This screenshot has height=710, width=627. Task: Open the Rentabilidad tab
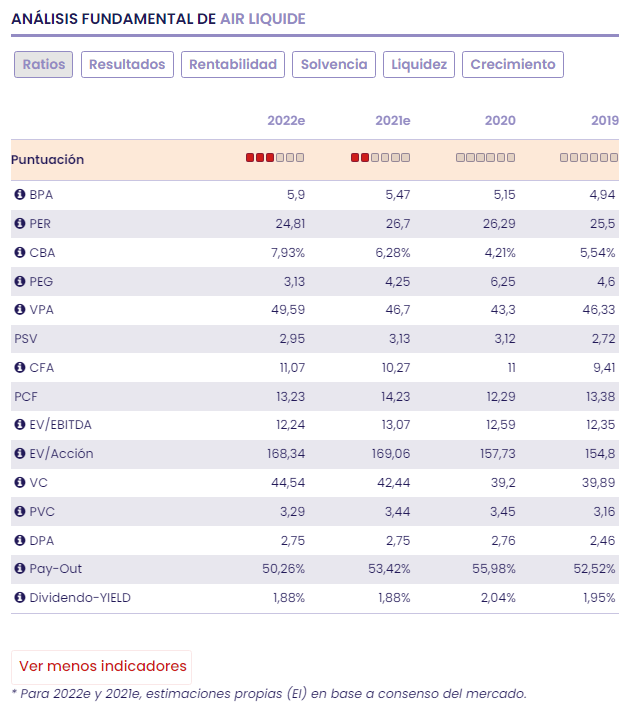coord(233,65)
